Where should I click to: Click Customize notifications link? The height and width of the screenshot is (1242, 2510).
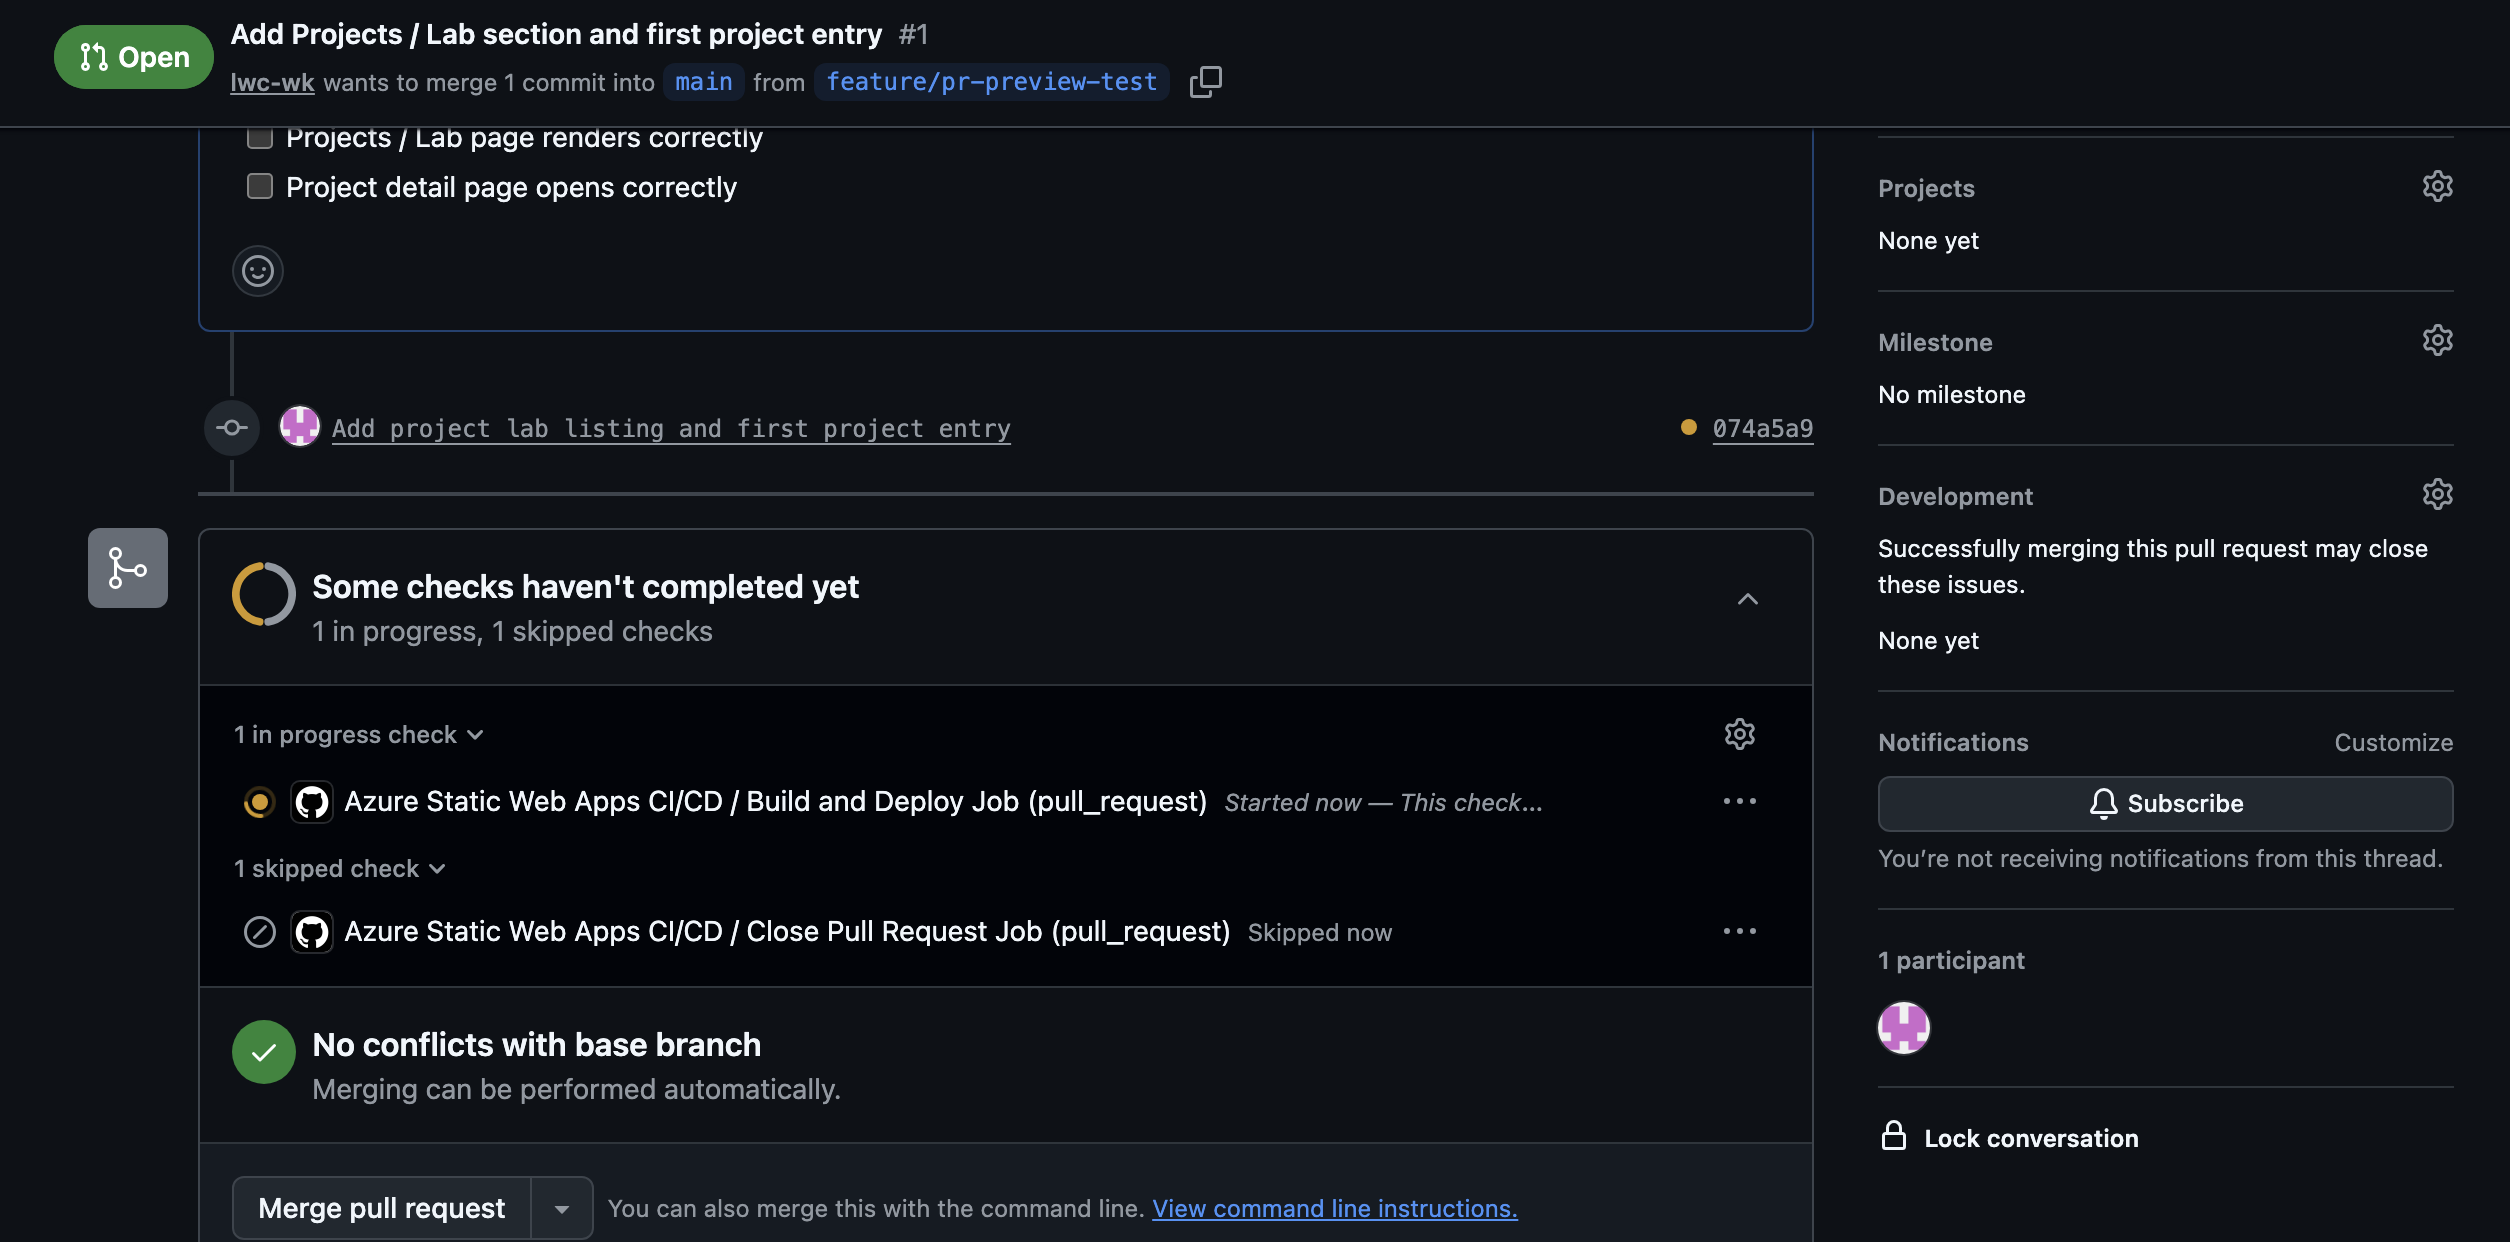[2394, 743]
